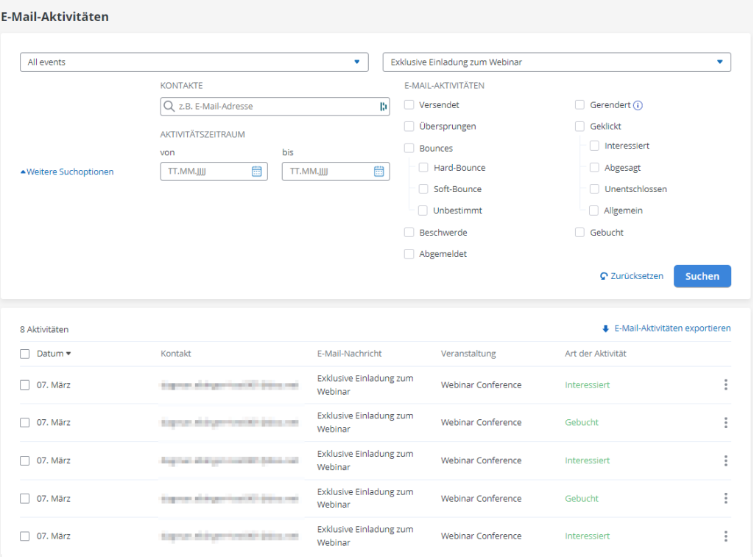The height and width of the screenshot is (559, 753).
Task: Click the Zurücksetzen link
Action: (637, 276)
